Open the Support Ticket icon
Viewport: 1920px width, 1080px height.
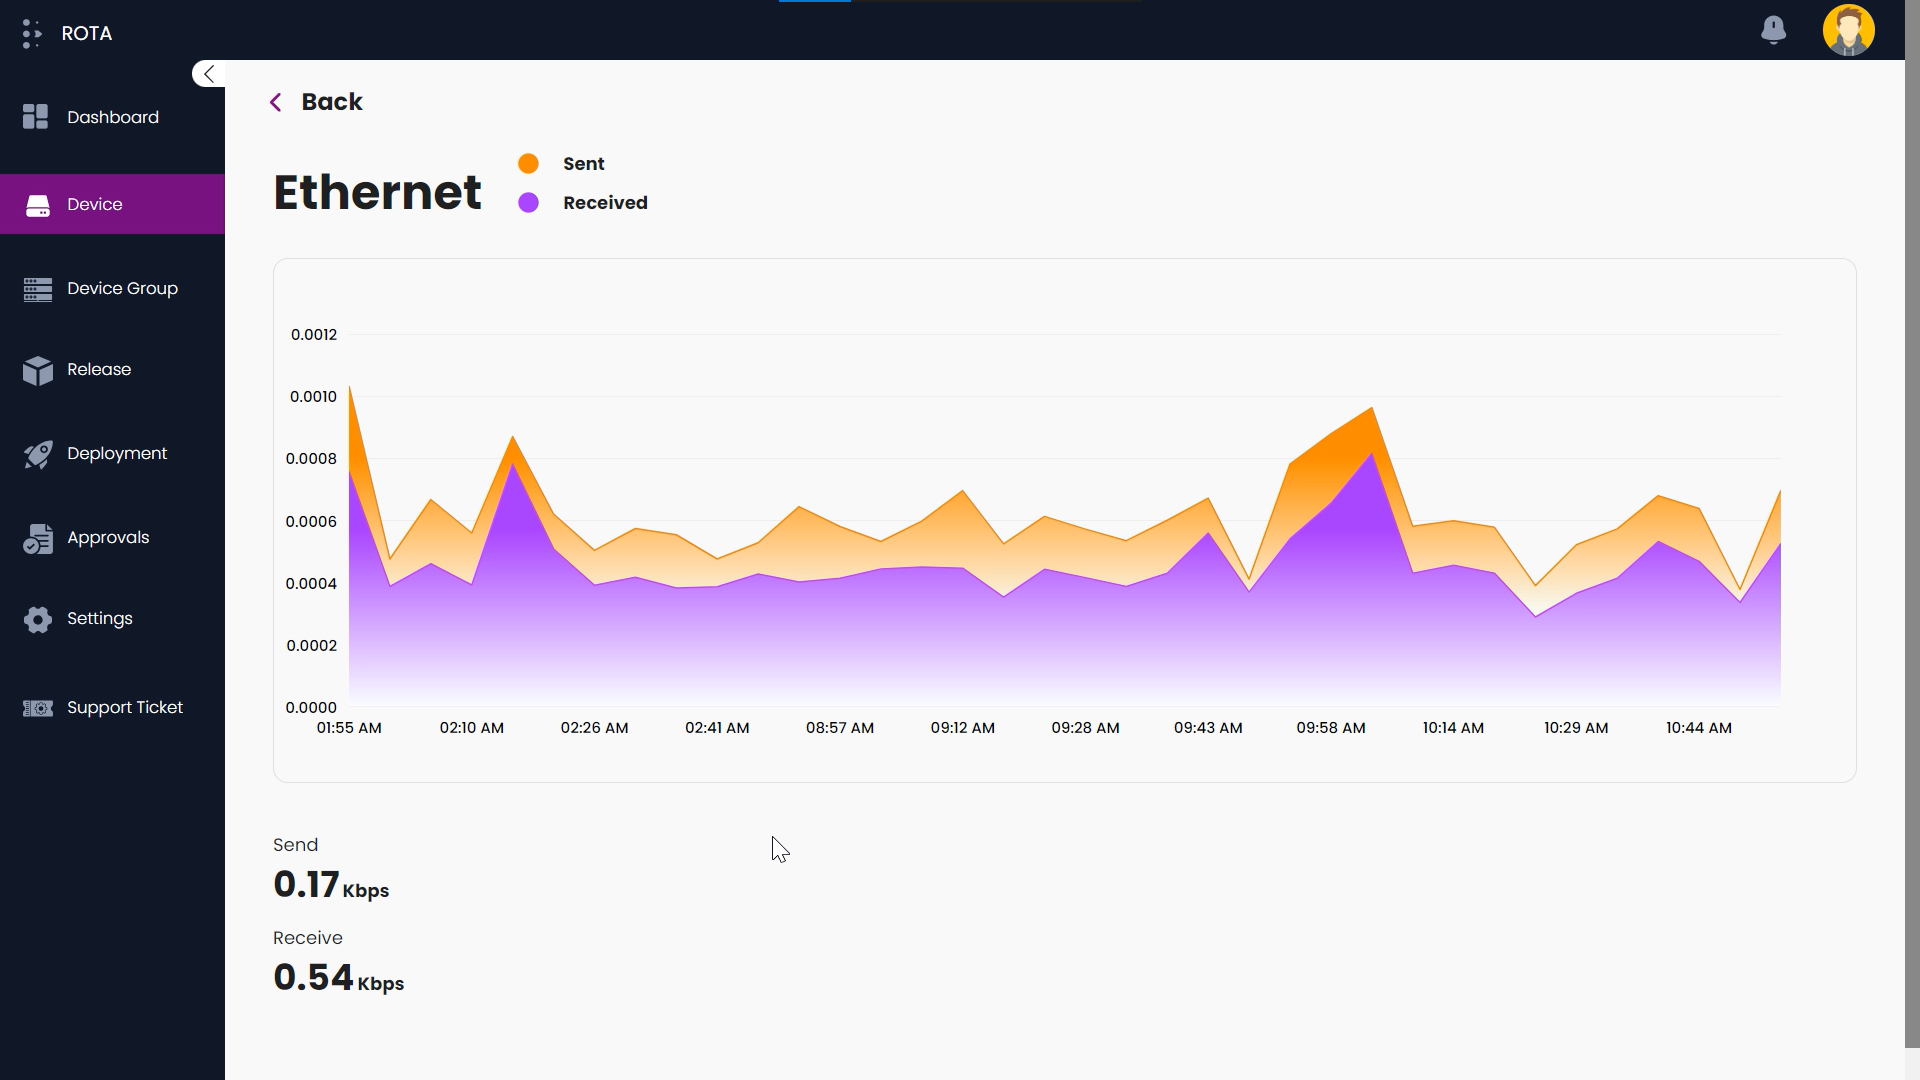point(37,707)
